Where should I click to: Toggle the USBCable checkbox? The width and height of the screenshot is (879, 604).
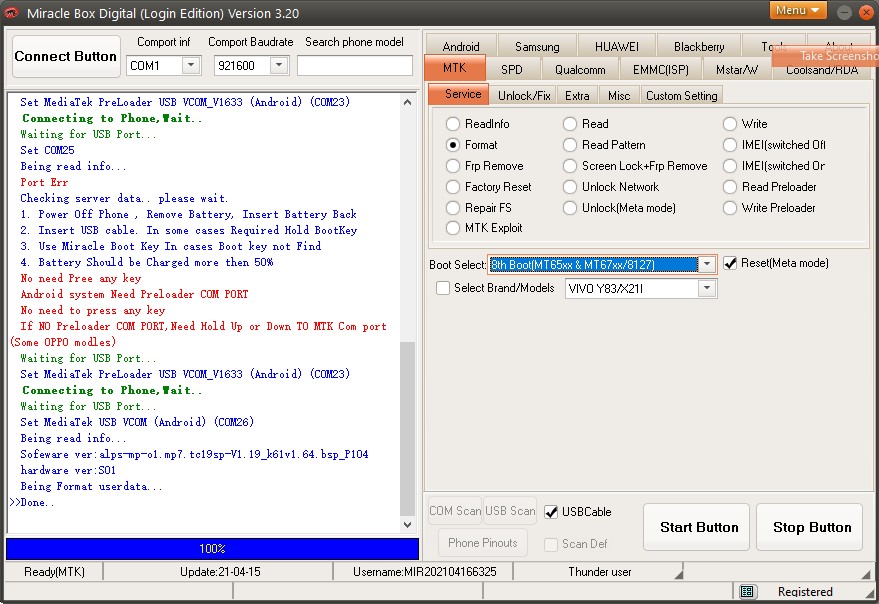point(551,511)
